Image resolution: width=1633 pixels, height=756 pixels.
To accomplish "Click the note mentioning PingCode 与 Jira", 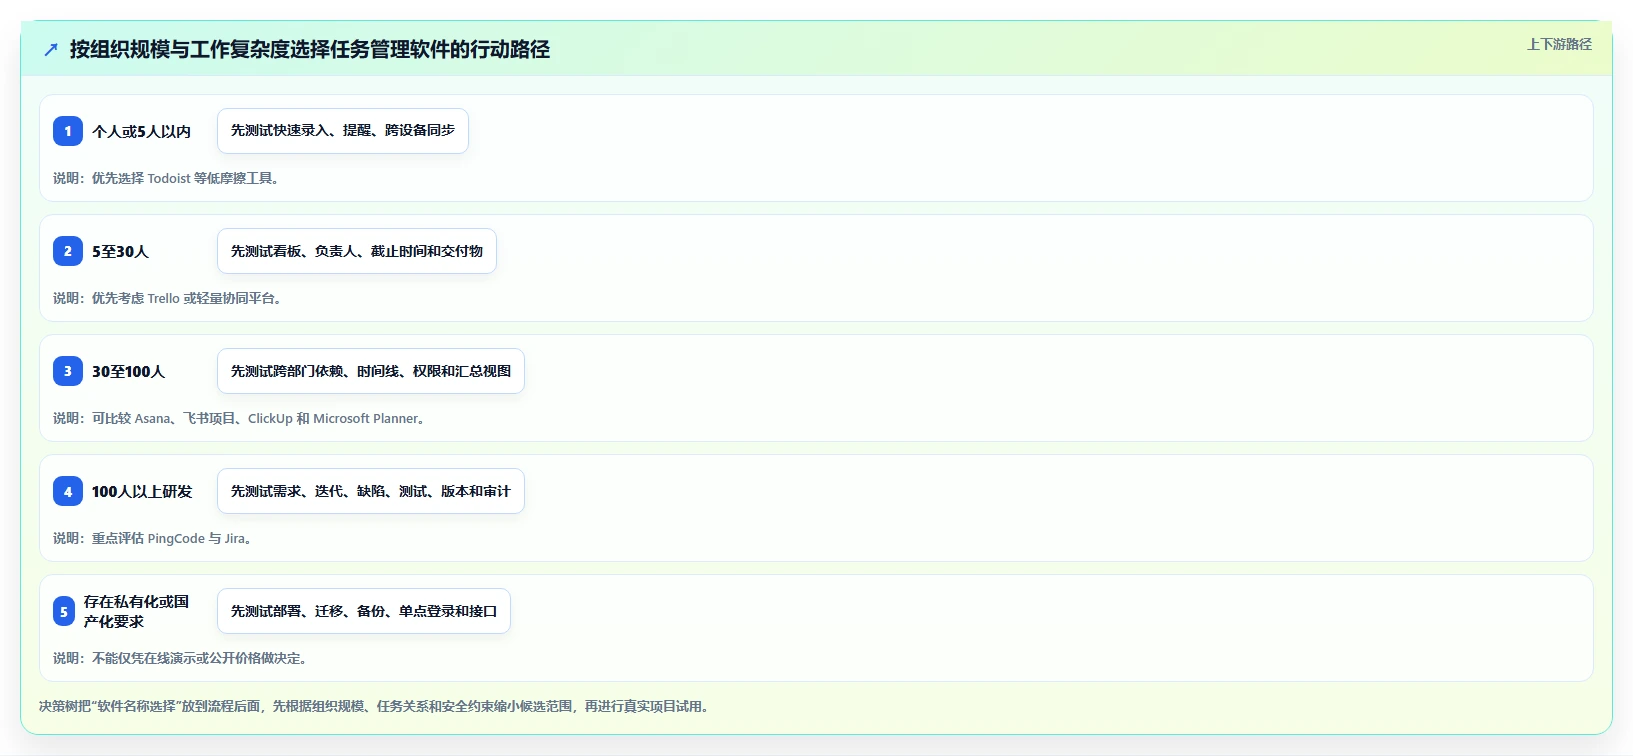I will pyautogui.click(x=154, y=538).
